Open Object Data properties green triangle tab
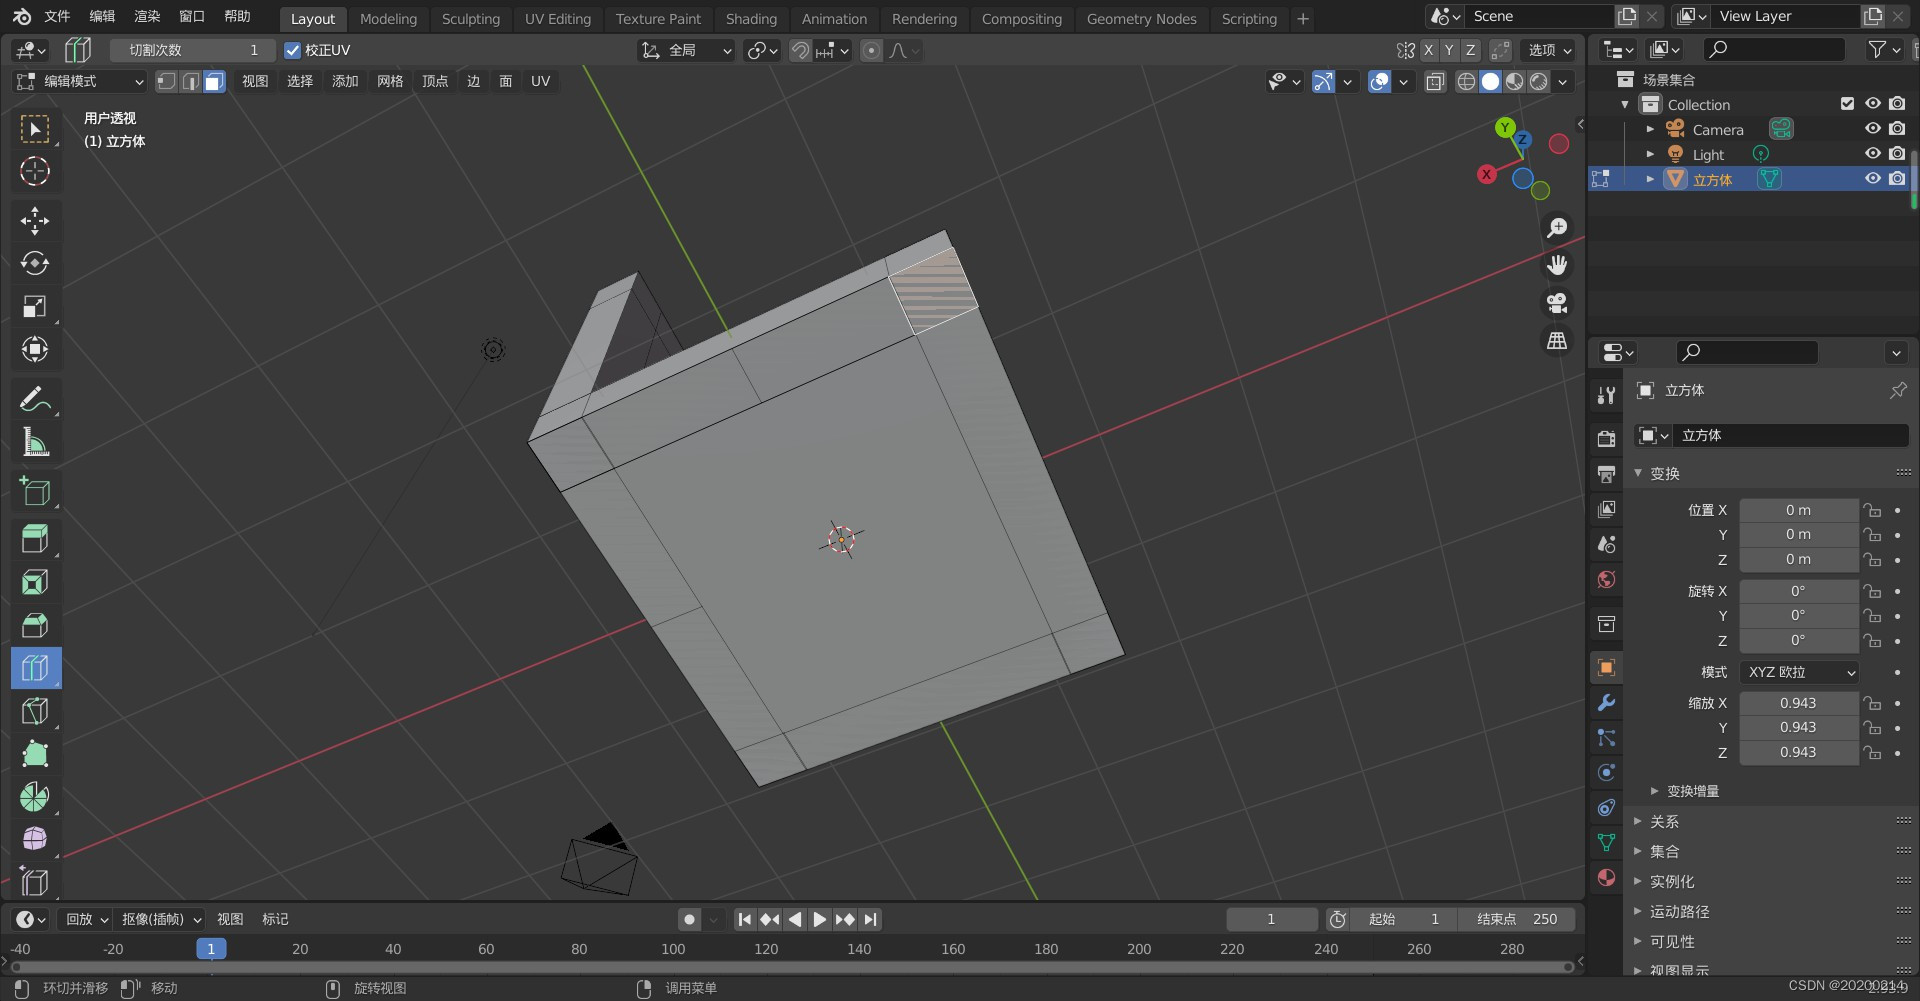 coord(1607,842)
